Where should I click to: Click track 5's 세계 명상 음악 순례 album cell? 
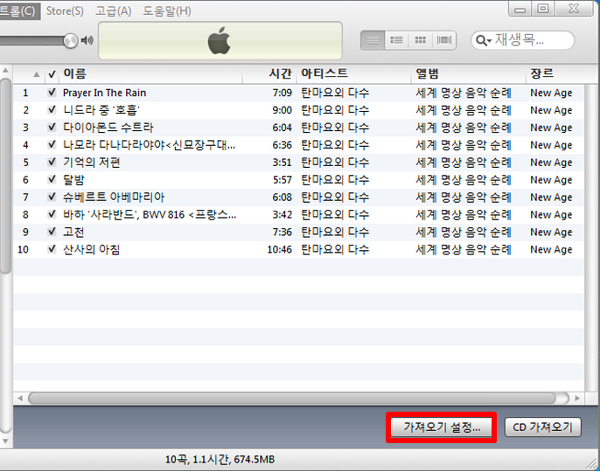(x=463, y=162)
